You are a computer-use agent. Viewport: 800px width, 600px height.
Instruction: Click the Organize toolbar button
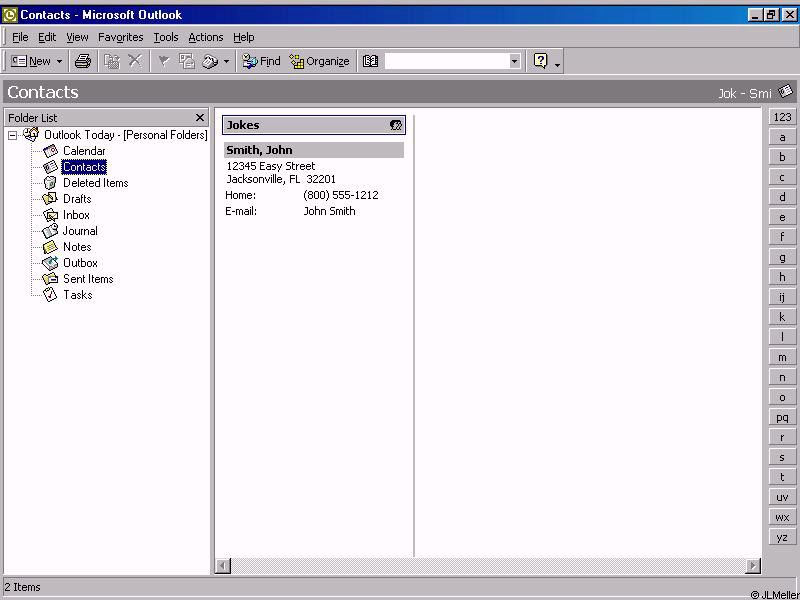[x=319, y=61]
